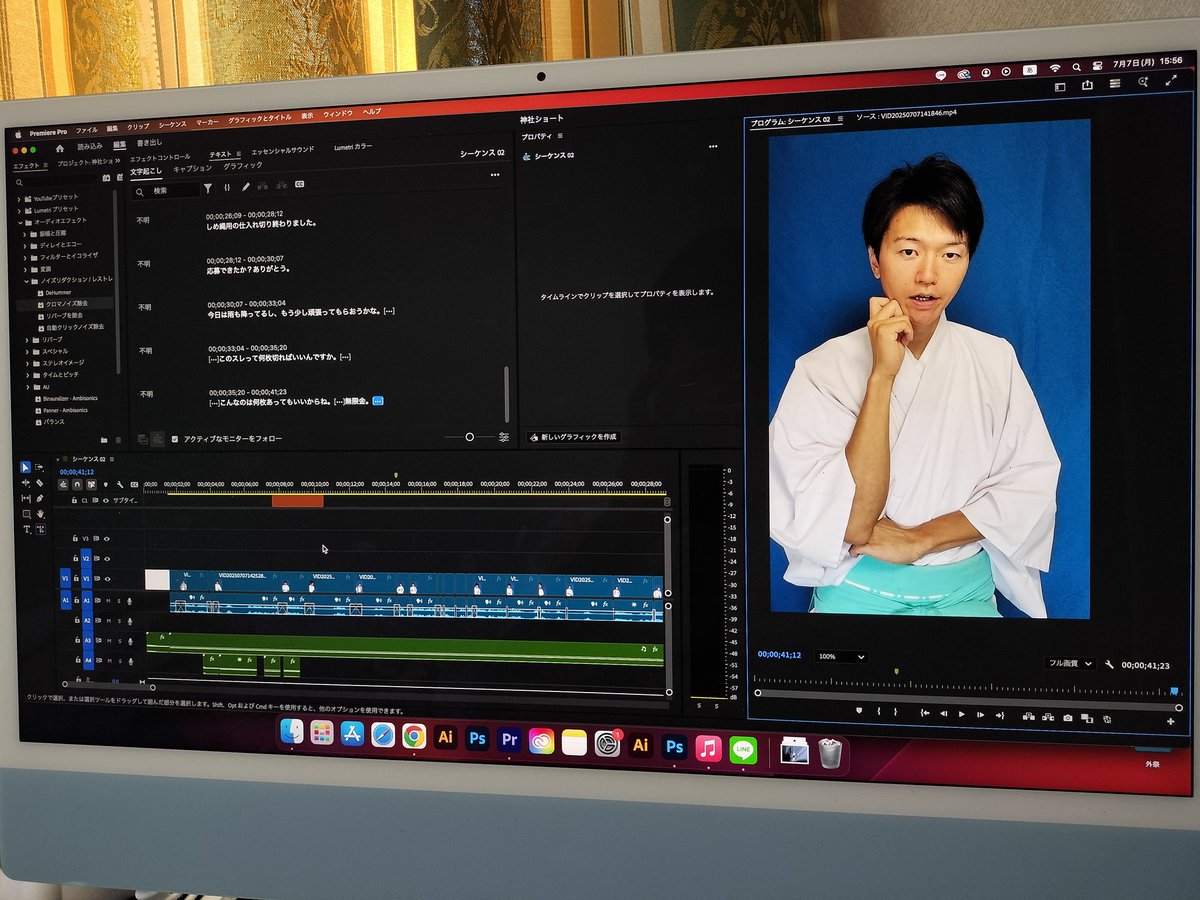Collapse the ノイズリダクション/レストレーション folder
Image resolution: width=1200 pixels, height=900 pixels.
[x=26, y=281]
